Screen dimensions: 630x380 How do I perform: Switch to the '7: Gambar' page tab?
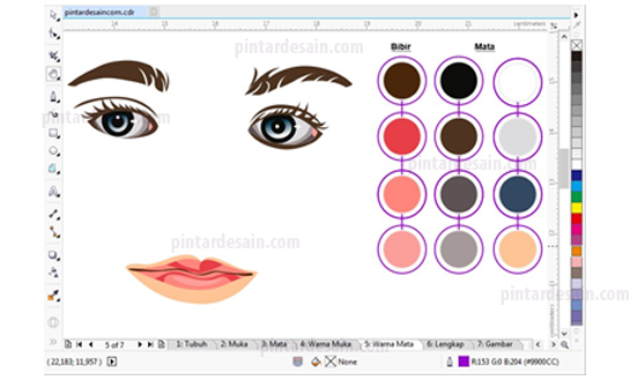click(495, 344)
